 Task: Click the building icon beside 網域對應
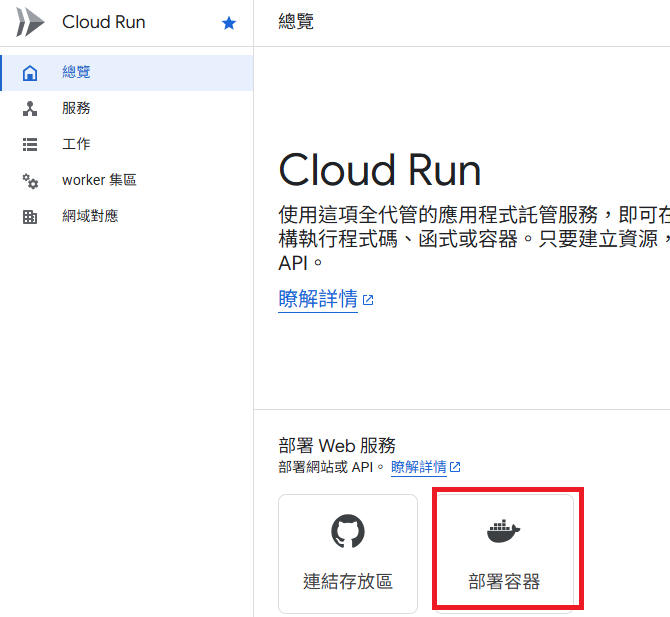tap(30, 217)
